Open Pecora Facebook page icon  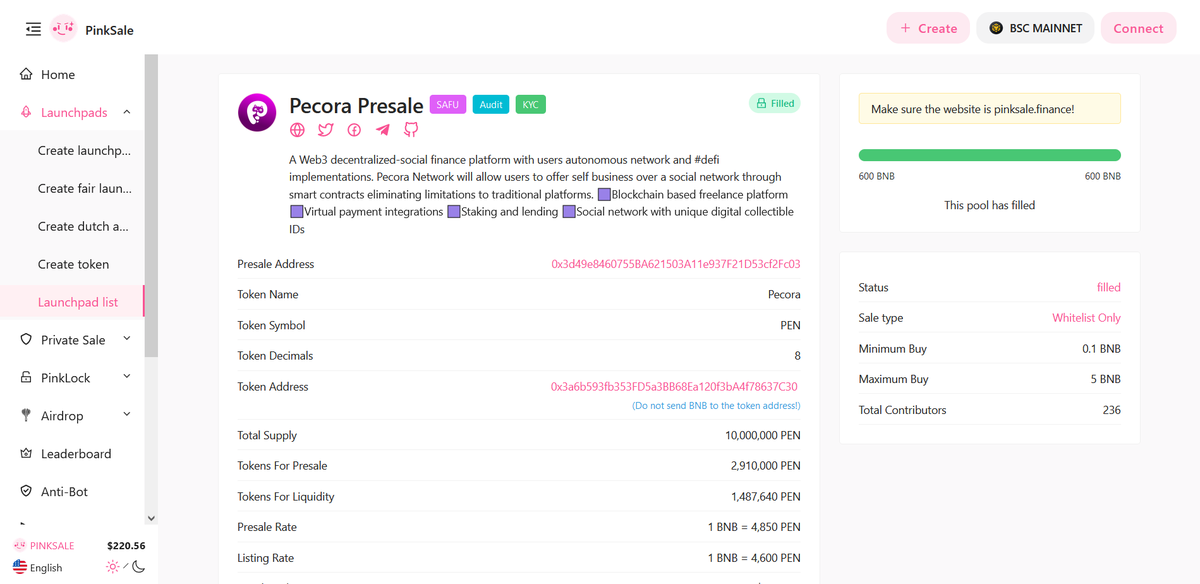click(x=354, y=130)
